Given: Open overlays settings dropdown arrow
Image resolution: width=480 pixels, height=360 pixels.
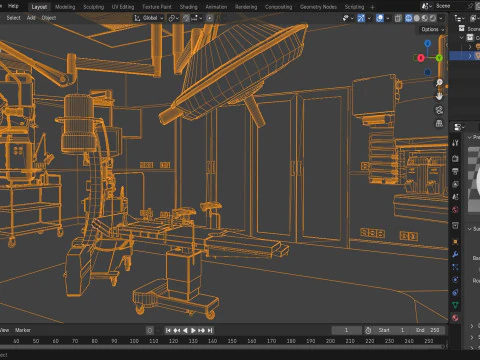Looking at the screenshot, I should 387,18.
